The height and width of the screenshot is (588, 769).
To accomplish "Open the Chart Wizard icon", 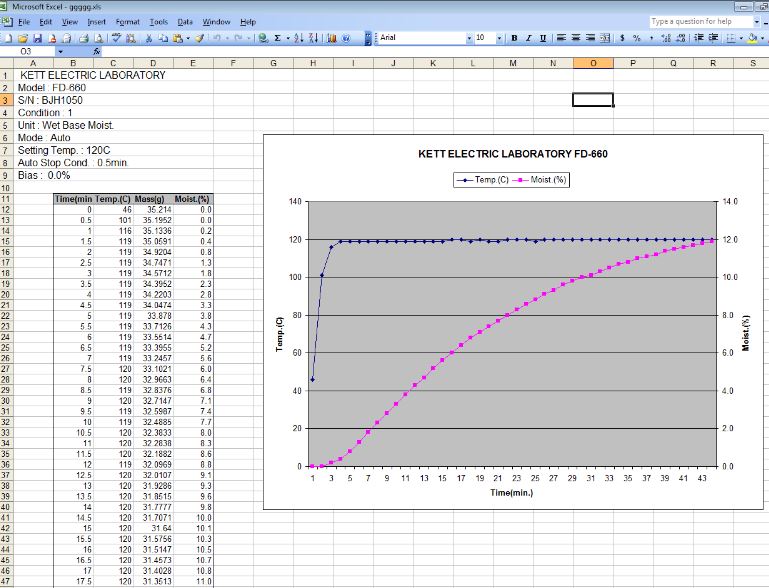I will pos(331,37).
